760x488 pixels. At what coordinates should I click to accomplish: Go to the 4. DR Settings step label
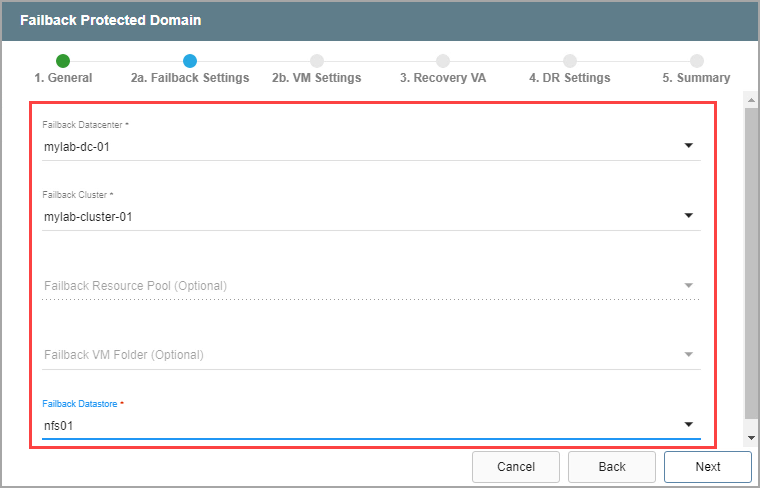pos(569,78)
